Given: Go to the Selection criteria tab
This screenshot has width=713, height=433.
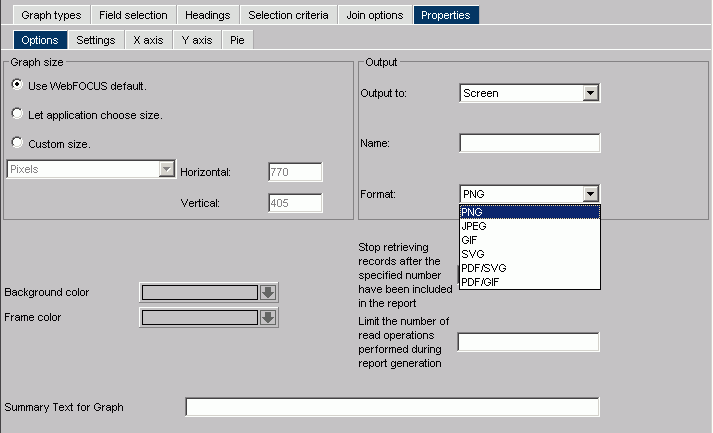Looking at the screenshot, I should click(x=288, y=15).
